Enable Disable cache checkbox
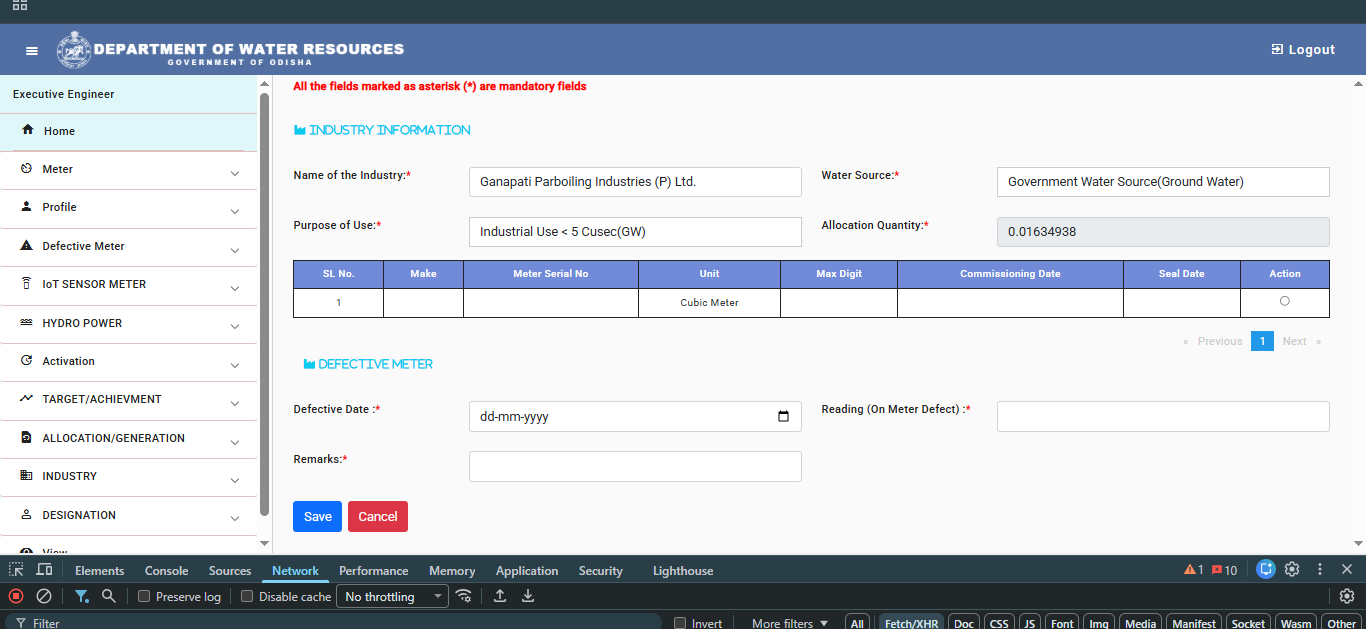Viewport: 1366px width, 629px height. coord(247,597)
